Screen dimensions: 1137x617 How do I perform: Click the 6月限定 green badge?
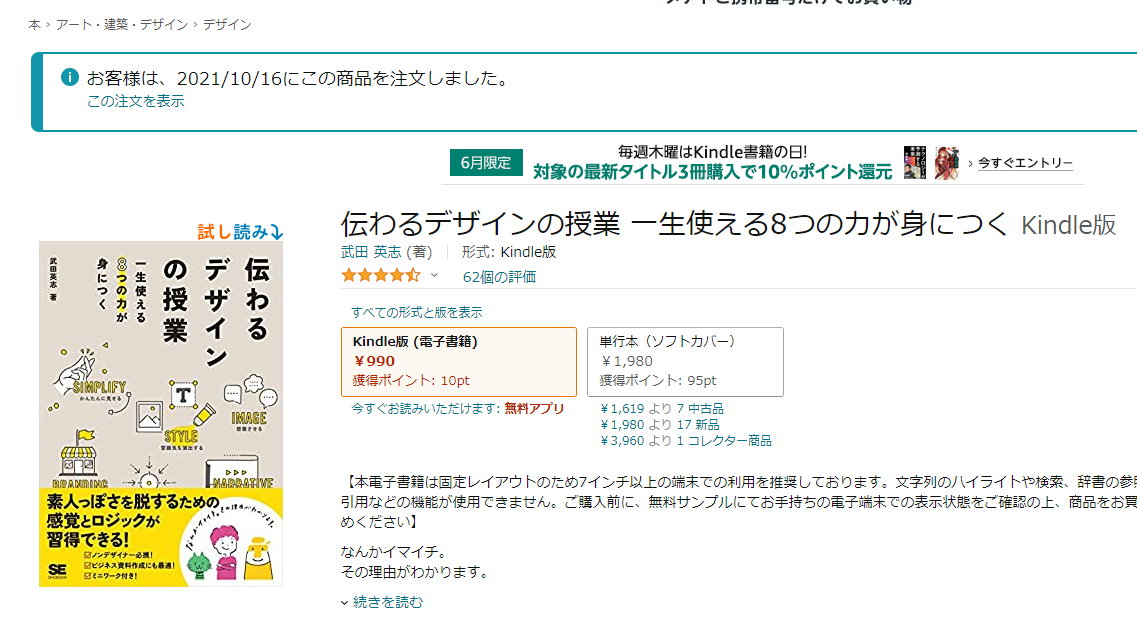coord(486,162)
